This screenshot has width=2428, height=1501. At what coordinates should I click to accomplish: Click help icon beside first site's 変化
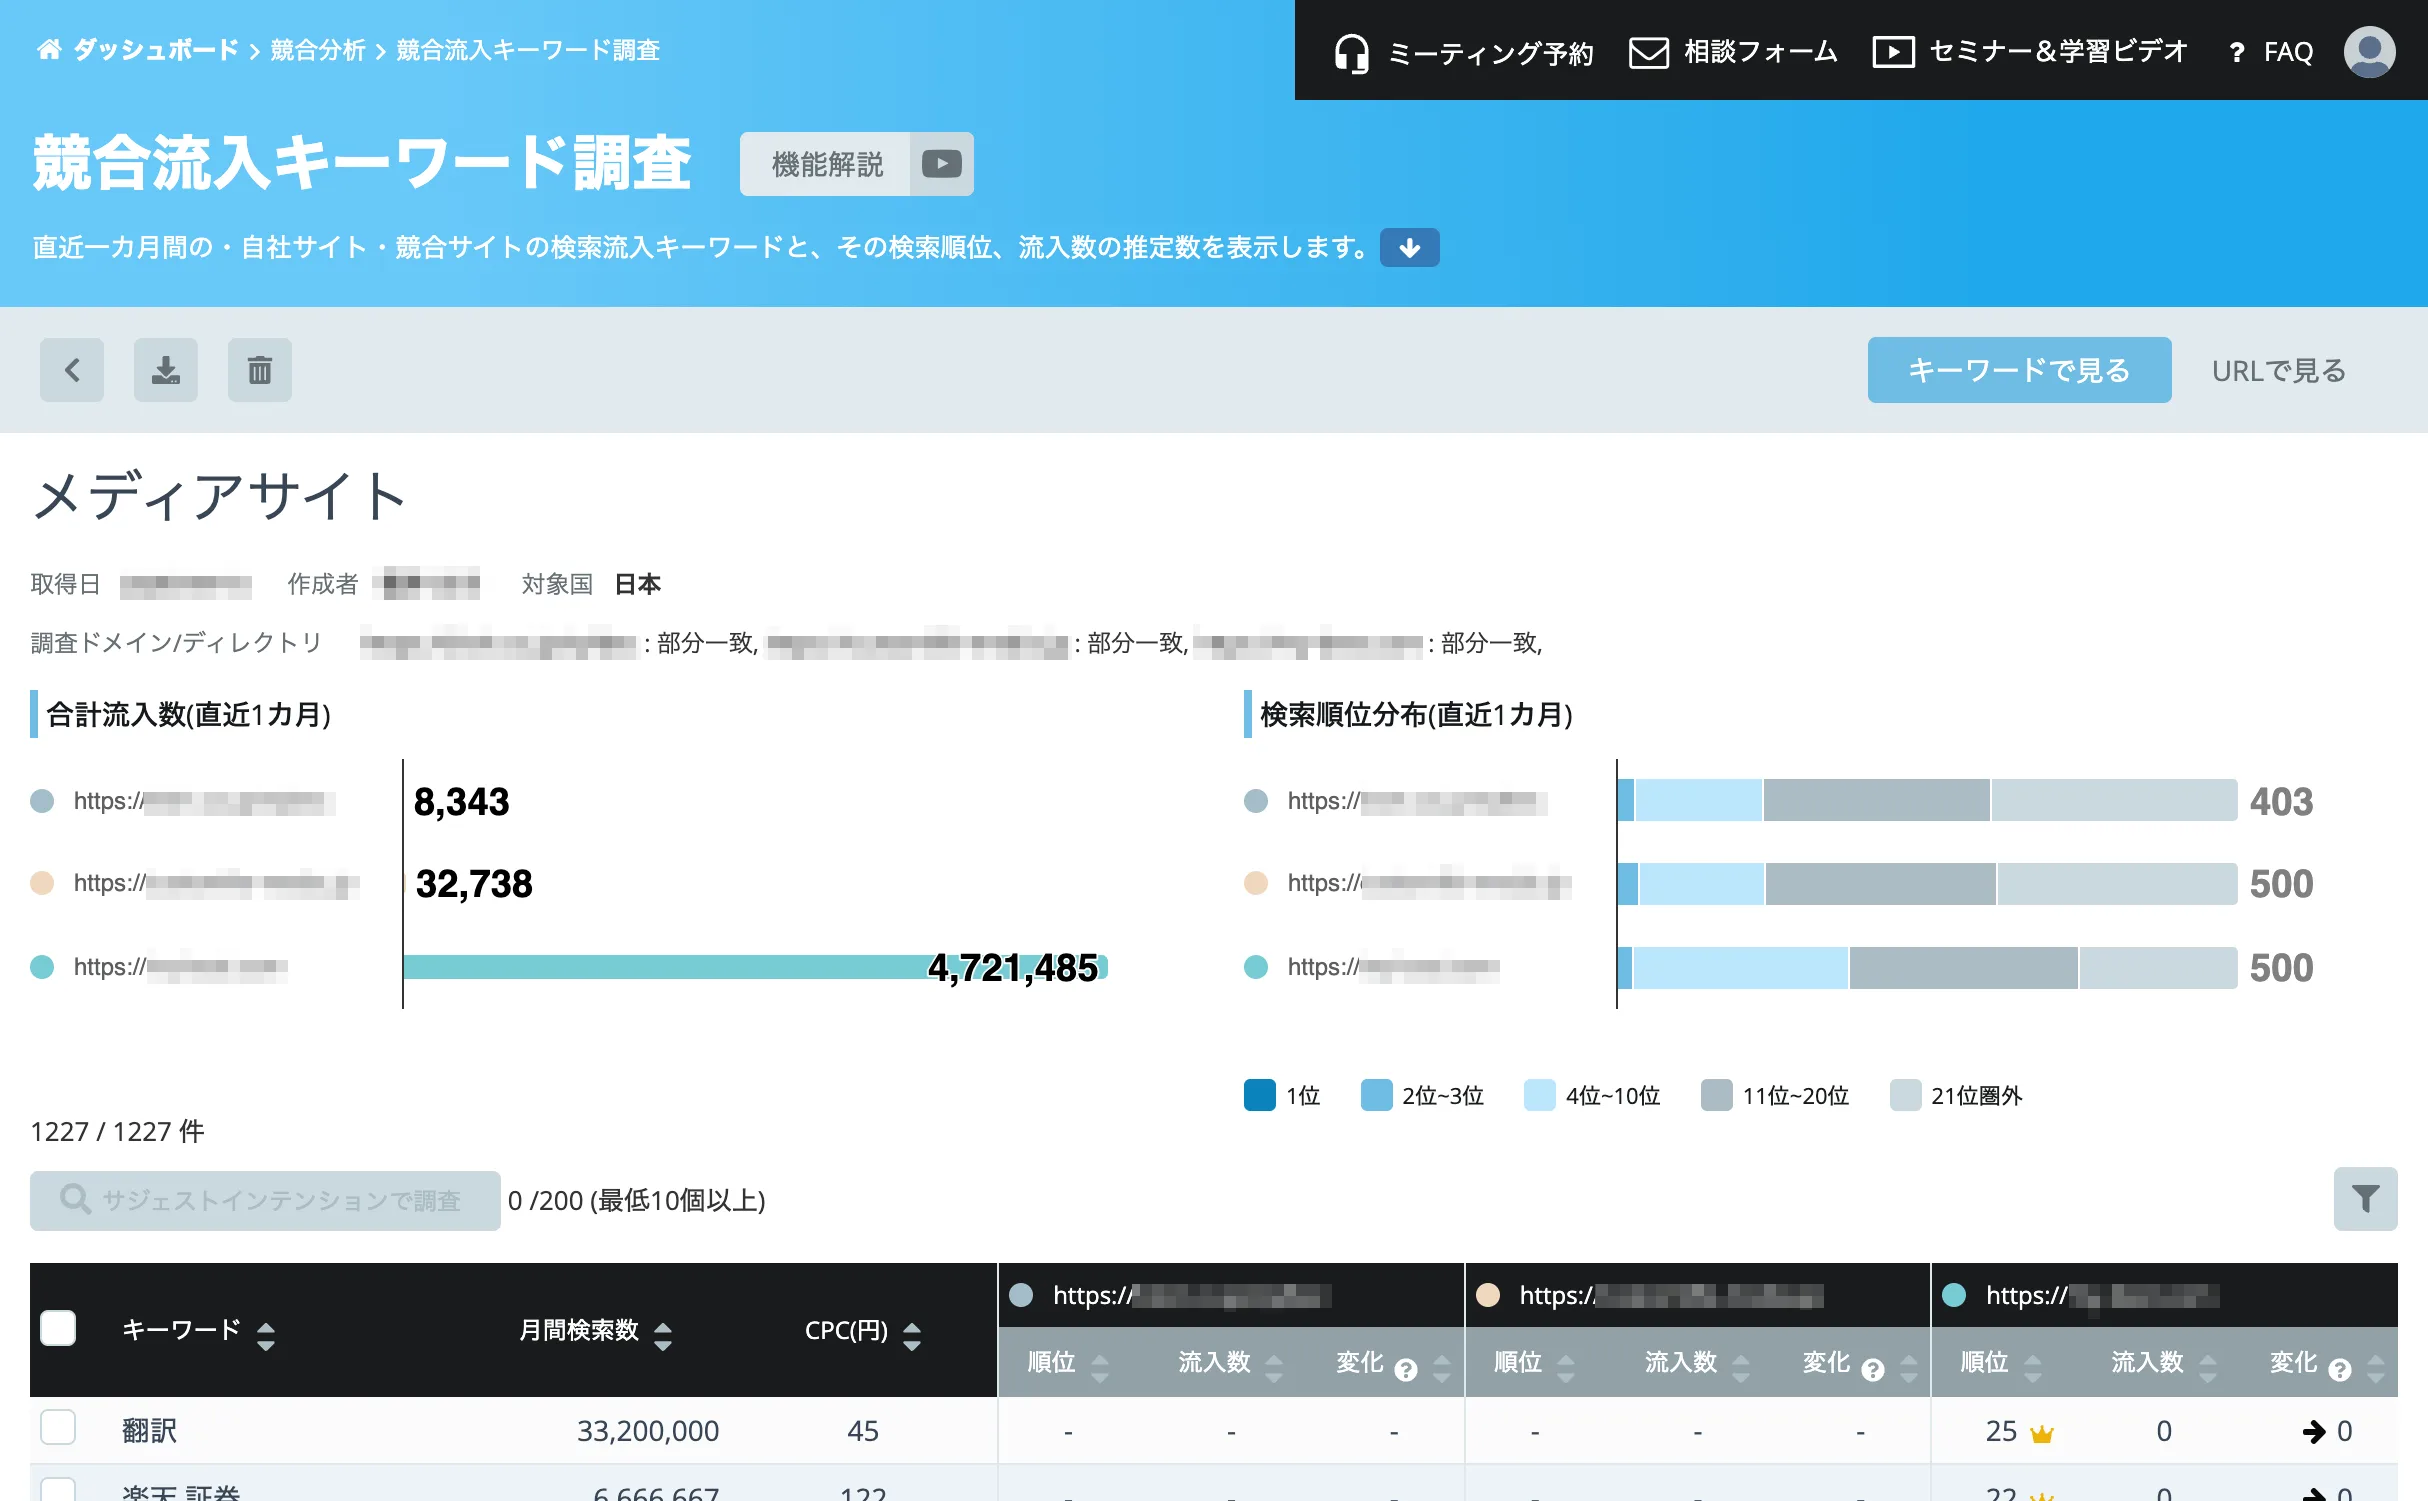(1406, 1370)
